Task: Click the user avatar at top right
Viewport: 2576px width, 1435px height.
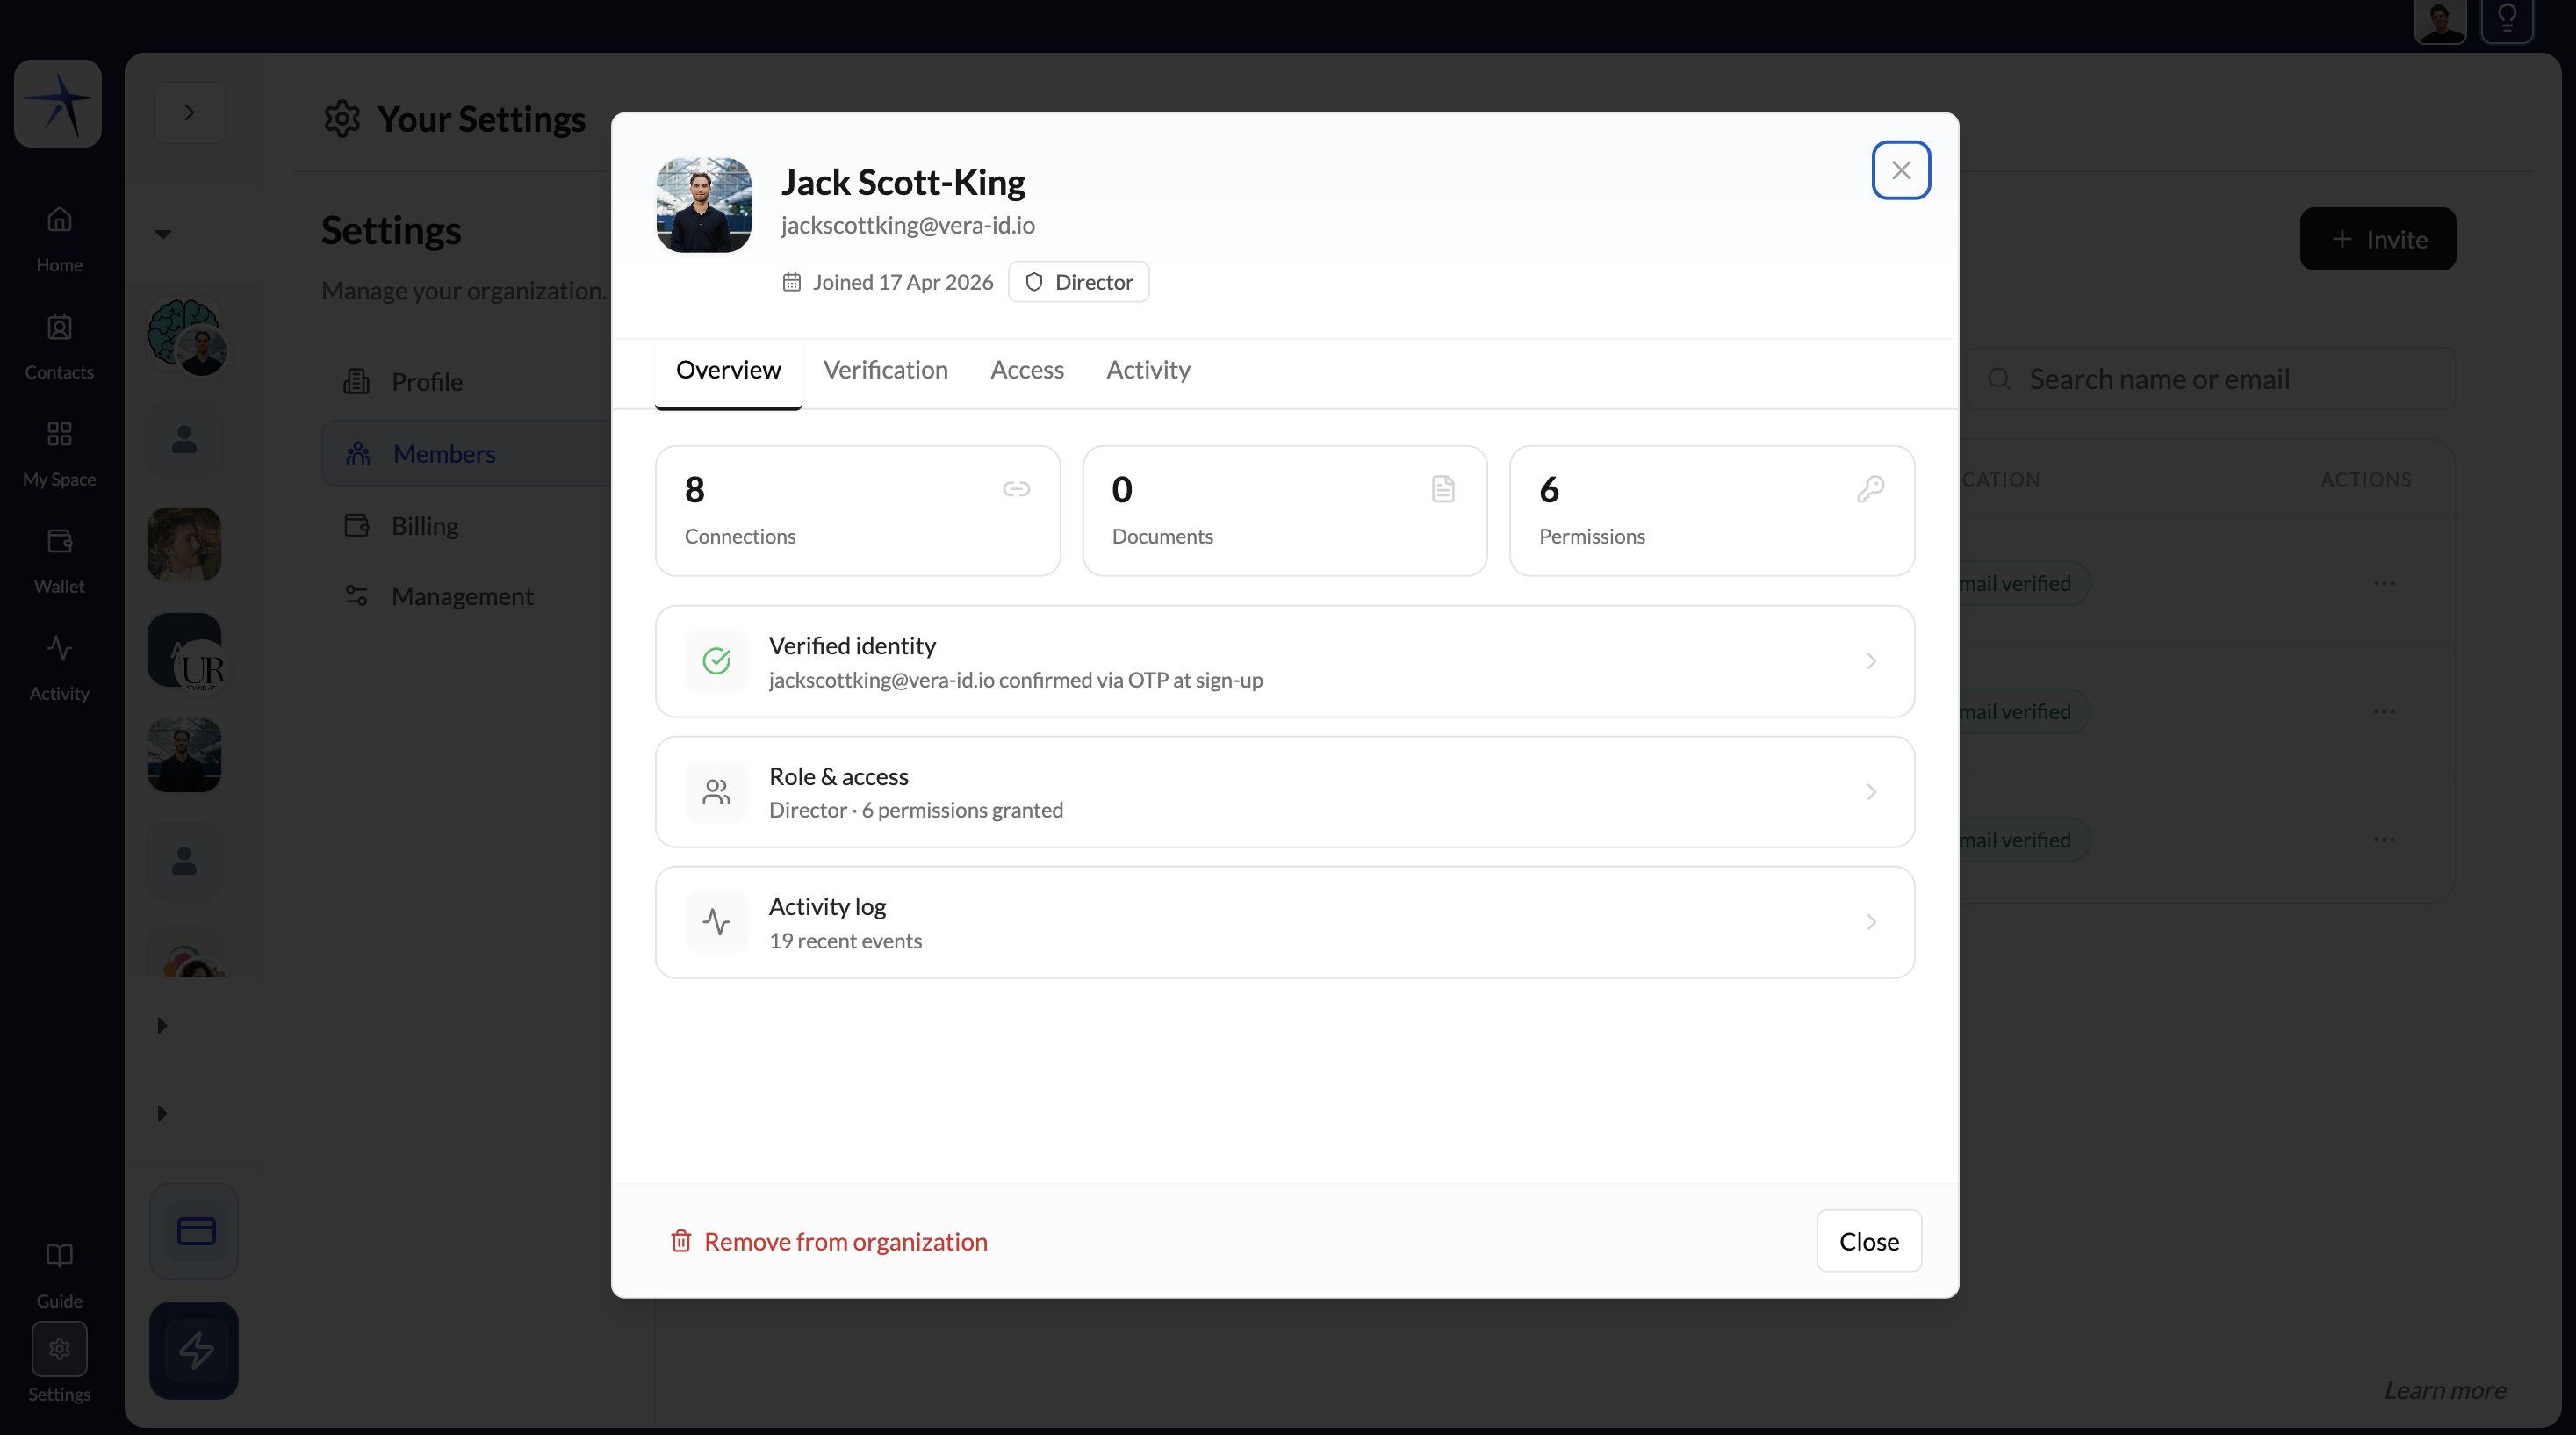Action: tap(2440, 21)
